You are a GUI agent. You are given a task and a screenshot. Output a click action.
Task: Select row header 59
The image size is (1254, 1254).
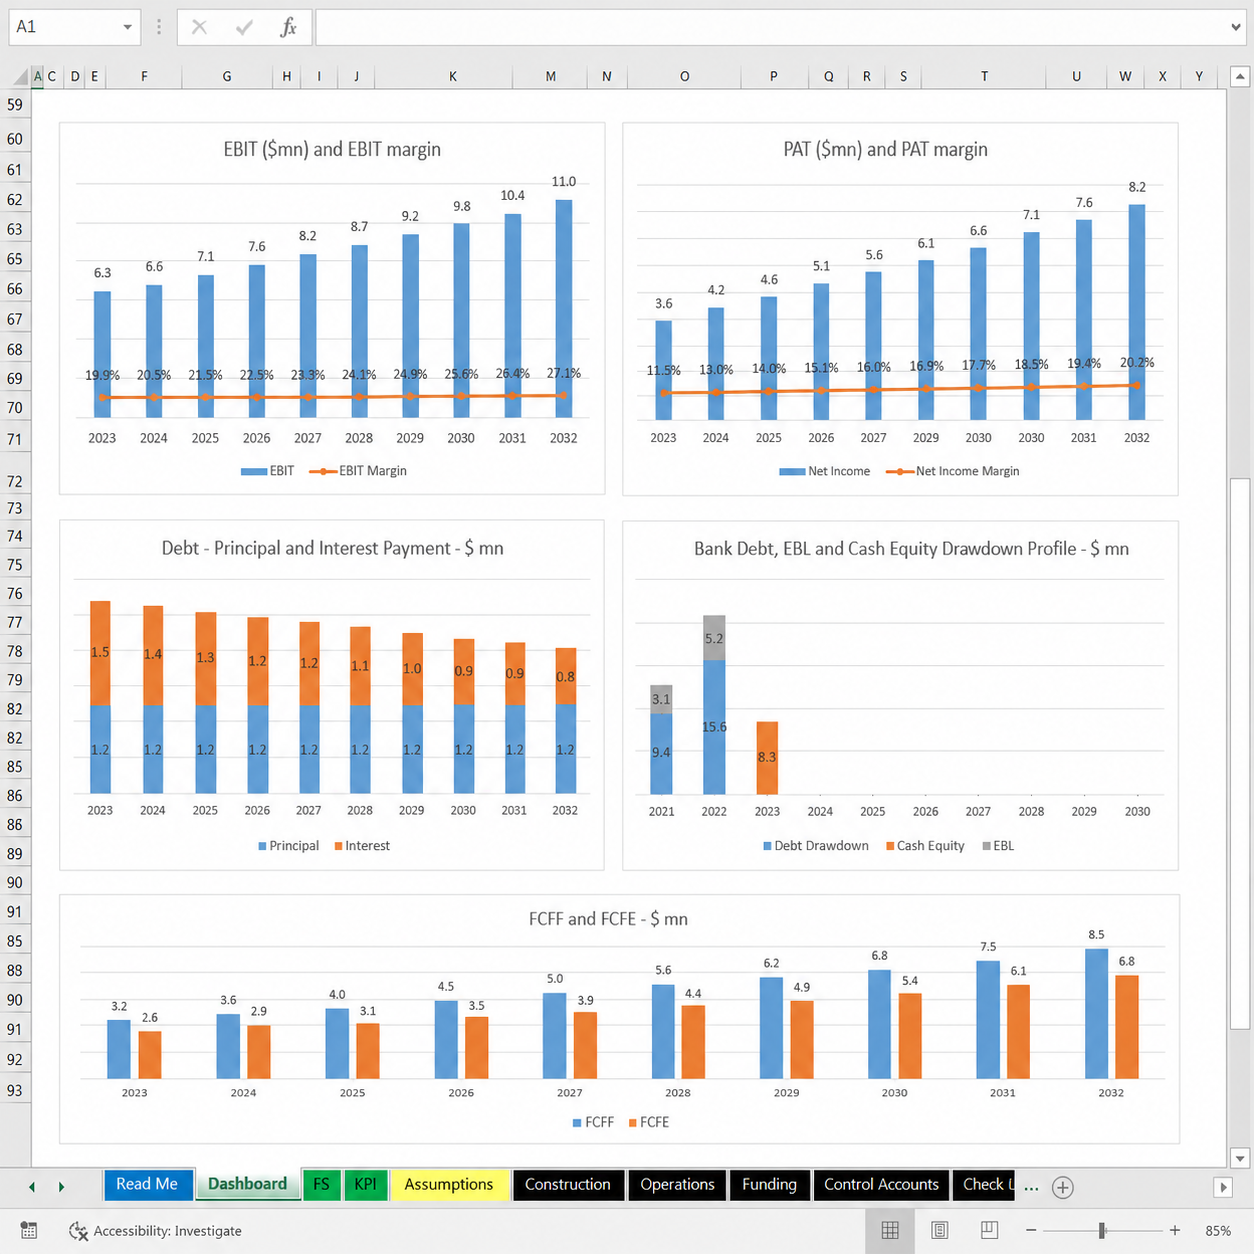coord(15,105)
